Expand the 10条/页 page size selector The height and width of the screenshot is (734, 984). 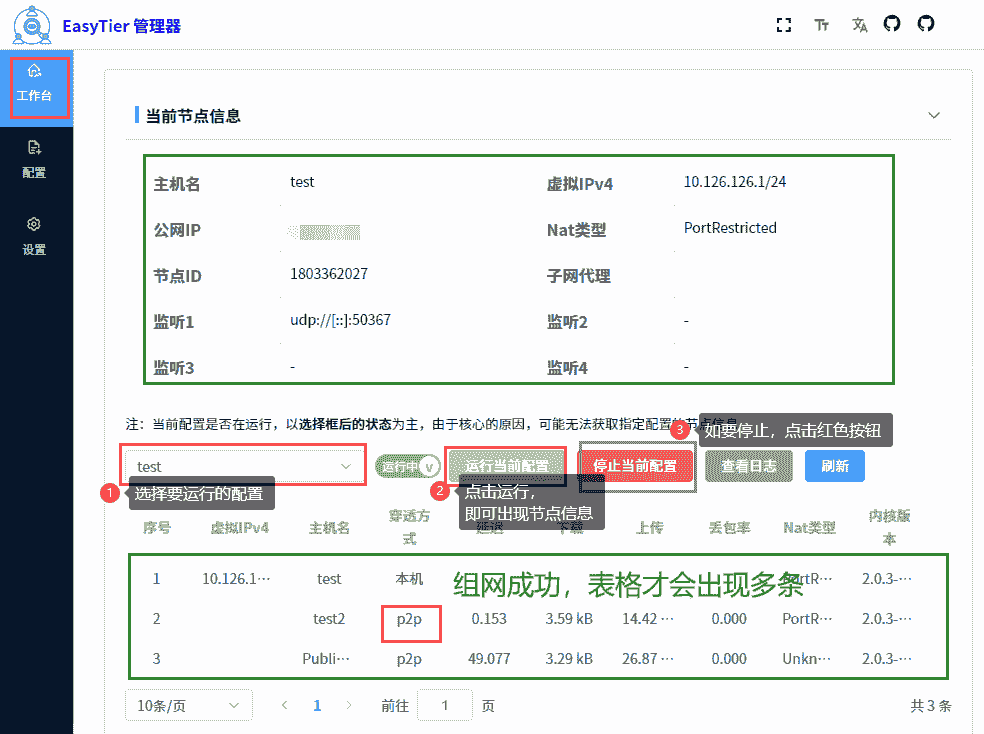pyautogui.click(x=188, y=706)
